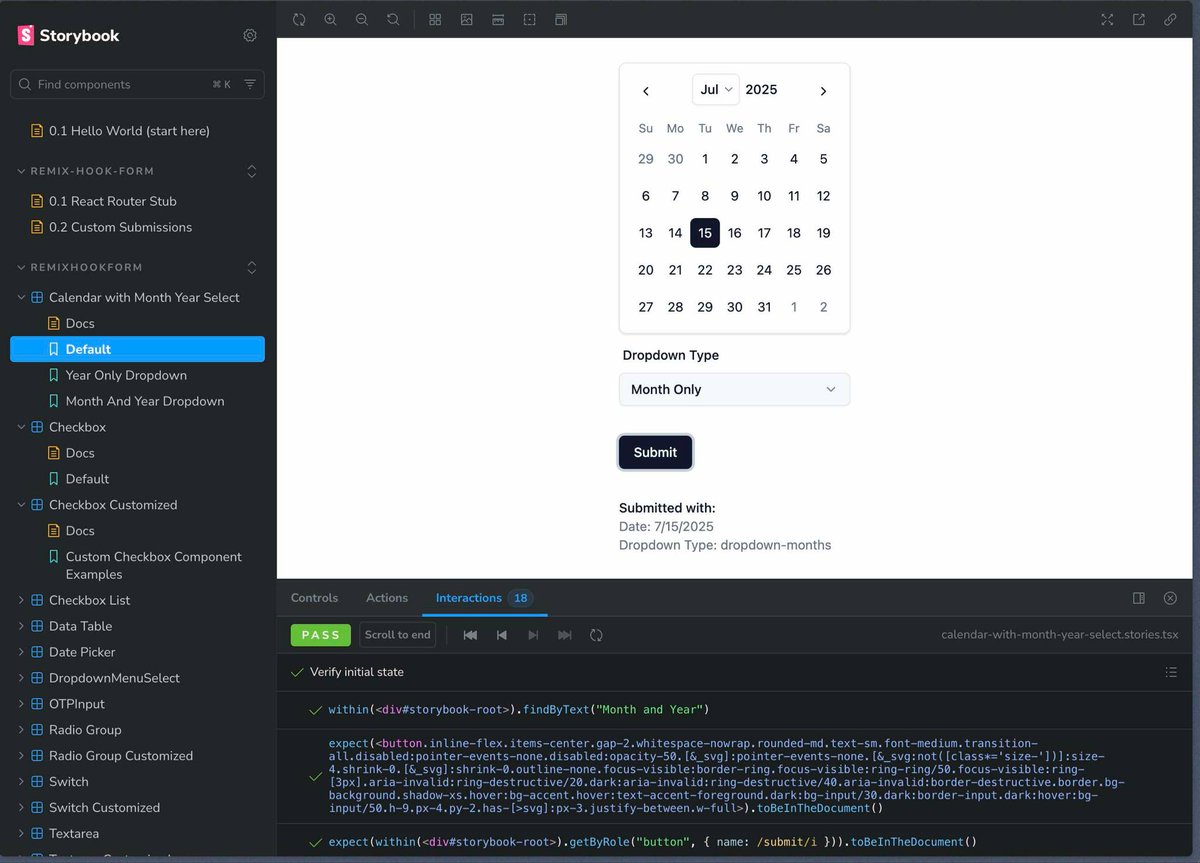1200x863 pixels.
Task: Select the greyed-out day 30 from June
Action: pos(675,159)
